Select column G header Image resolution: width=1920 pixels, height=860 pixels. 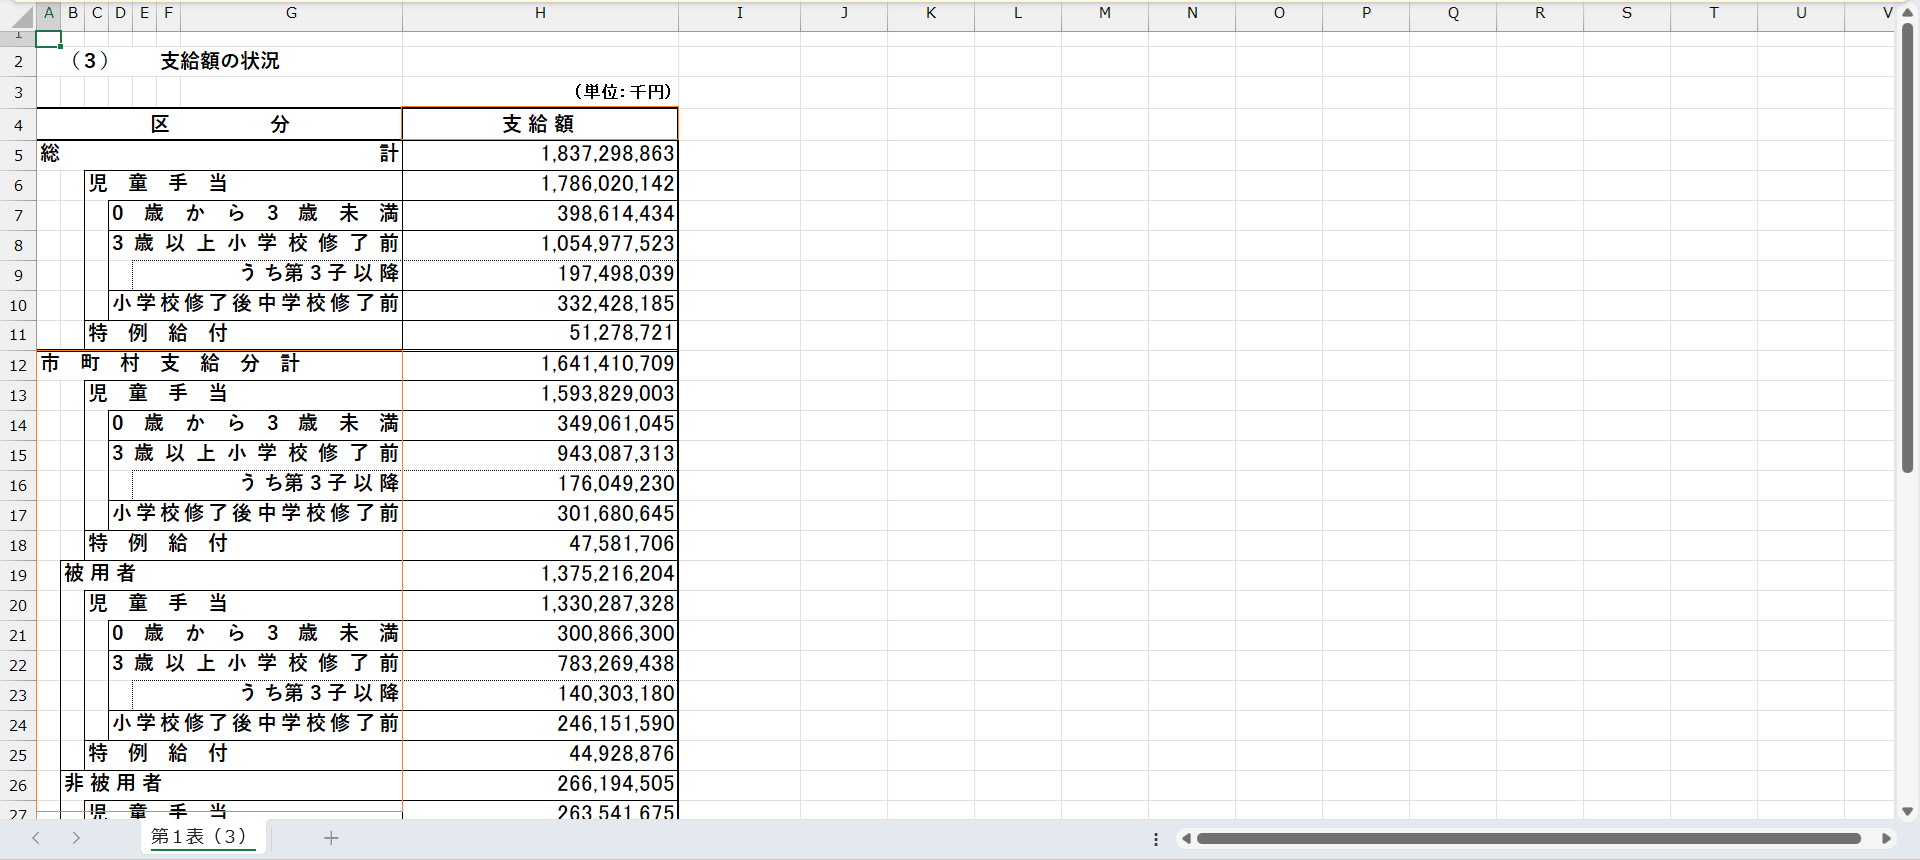[291, 13]
